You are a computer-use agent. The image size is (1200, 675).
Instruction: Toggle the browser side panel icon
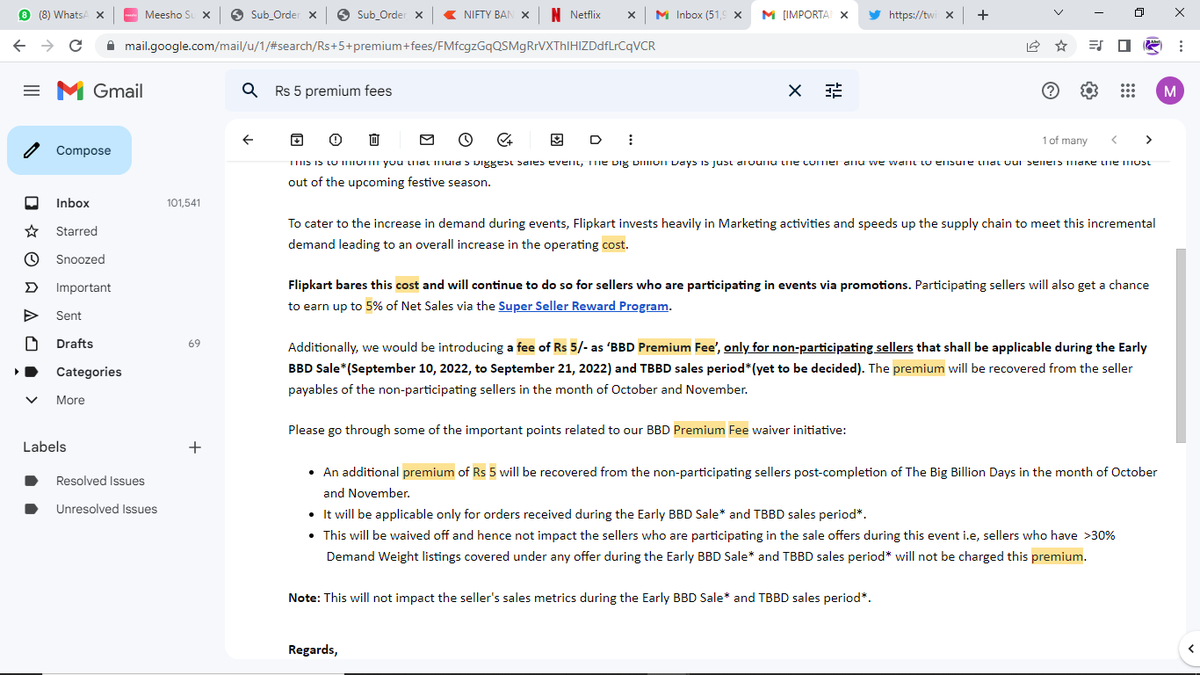(x=1123, y=46)
